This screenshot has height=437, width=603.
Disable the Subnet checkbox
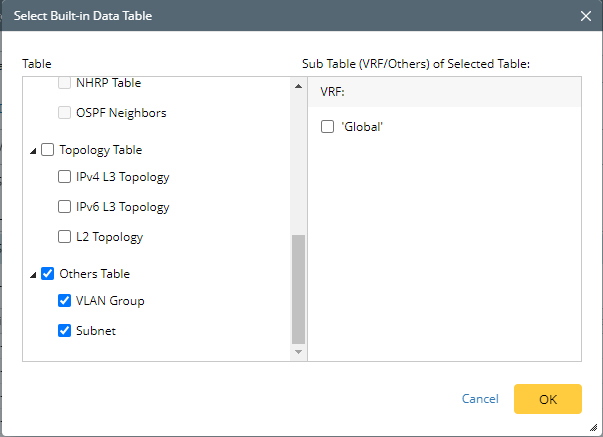pos(65,331)
